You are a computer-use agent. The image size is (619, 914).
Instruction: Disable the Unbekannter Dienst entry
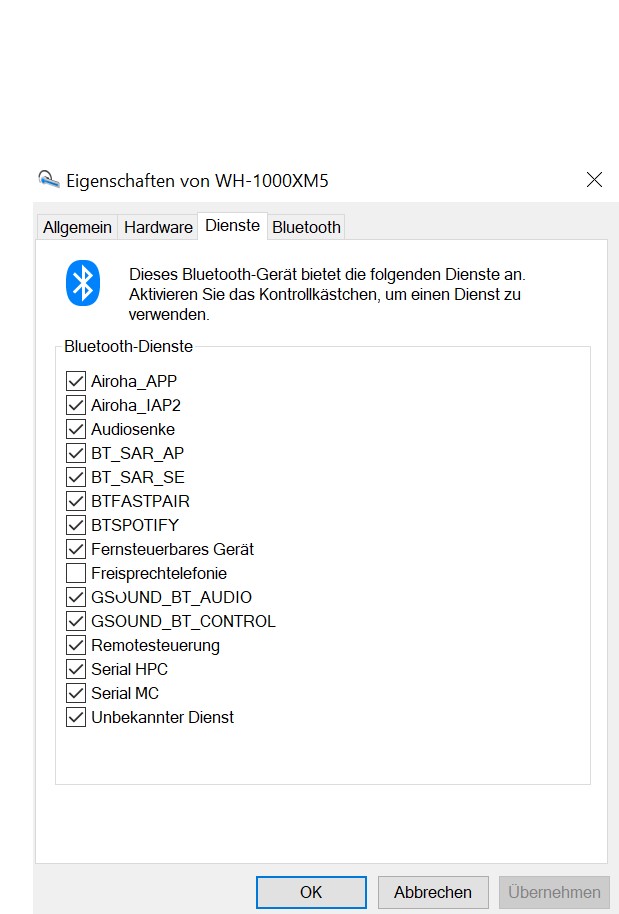point(76,717)
